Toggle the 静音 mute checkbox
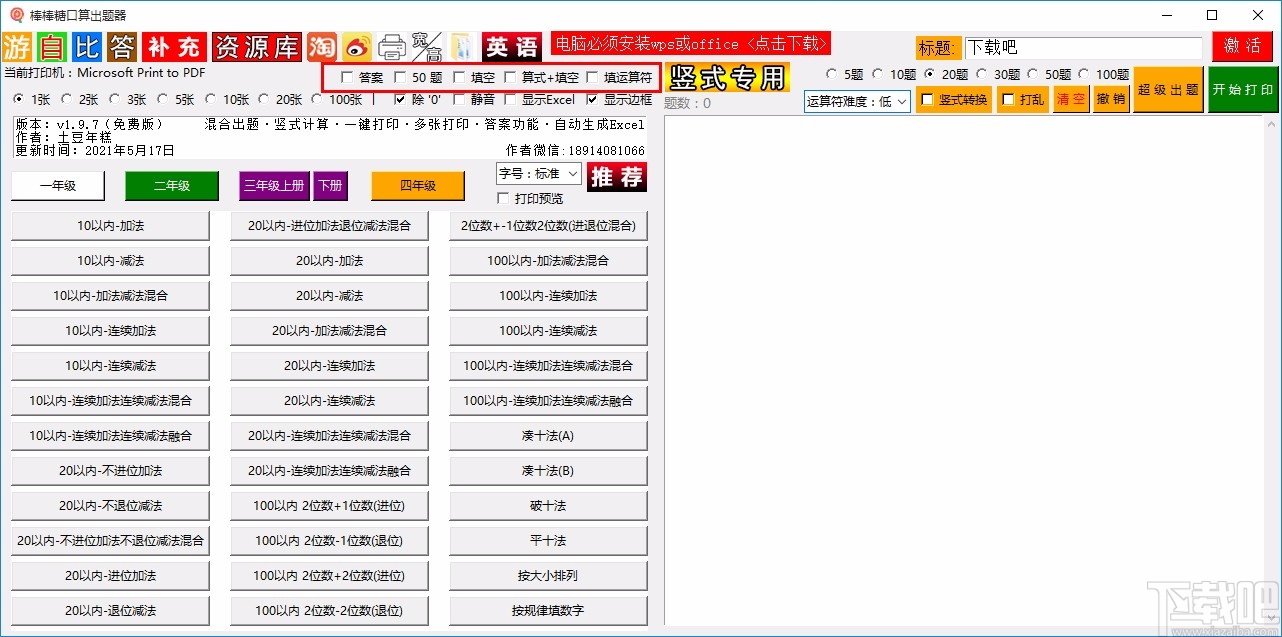This screenshot has width=1282, height=637. tap(458, 99)
